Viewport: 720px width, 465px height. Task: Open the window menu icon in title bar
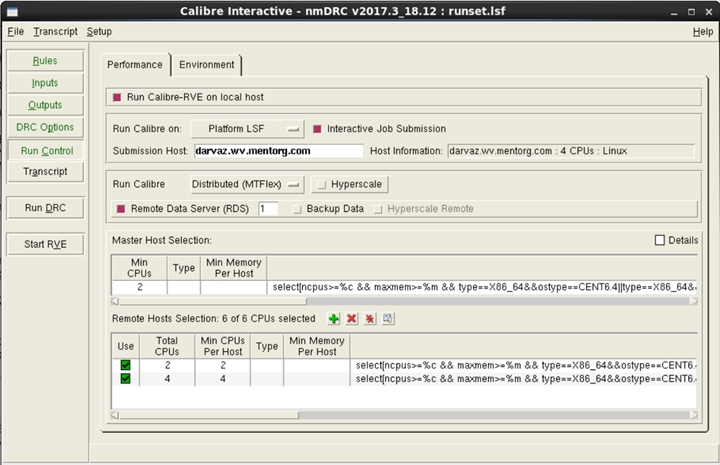[12, 9]
